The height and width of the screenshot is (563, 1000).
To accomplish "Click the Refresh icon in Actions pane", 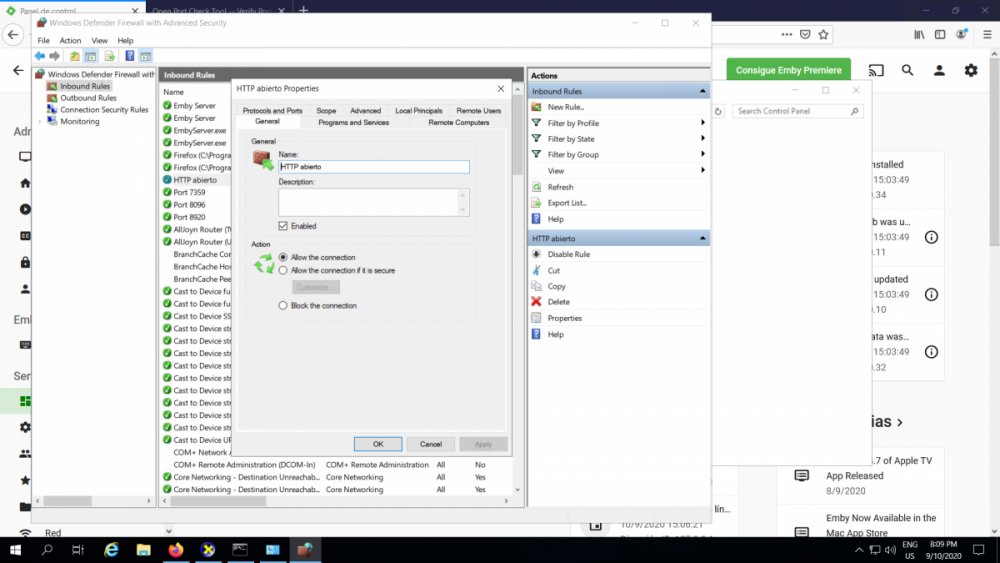I will click(x=537, y=187).
